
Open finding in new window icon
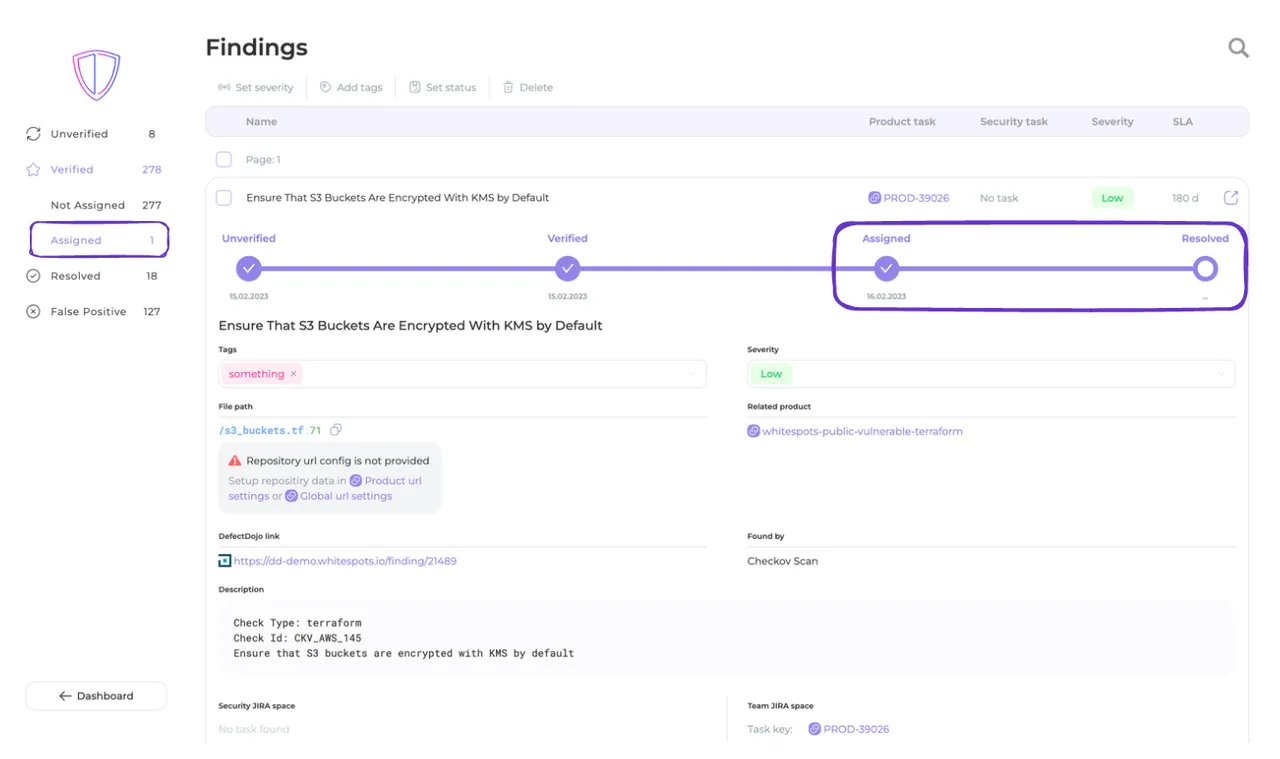coord(1231,198)
